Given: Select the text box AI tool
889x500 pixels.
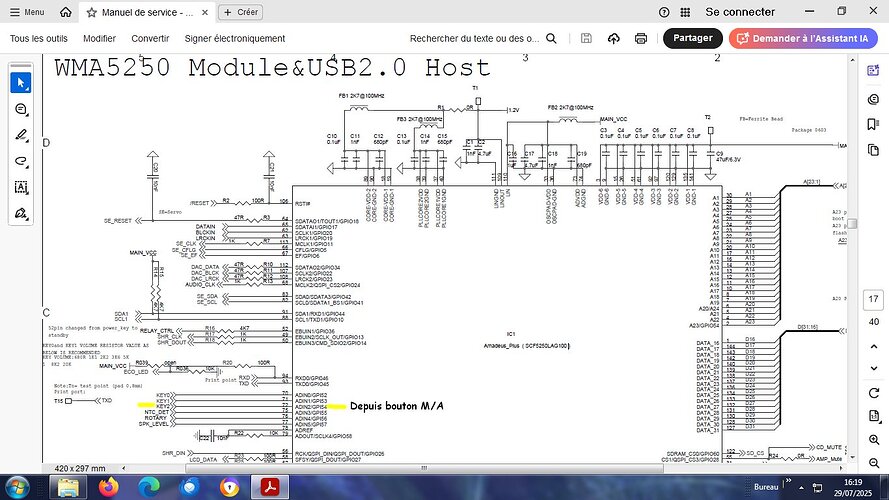Looking at the screenshot, I should (x=21, y=187).
